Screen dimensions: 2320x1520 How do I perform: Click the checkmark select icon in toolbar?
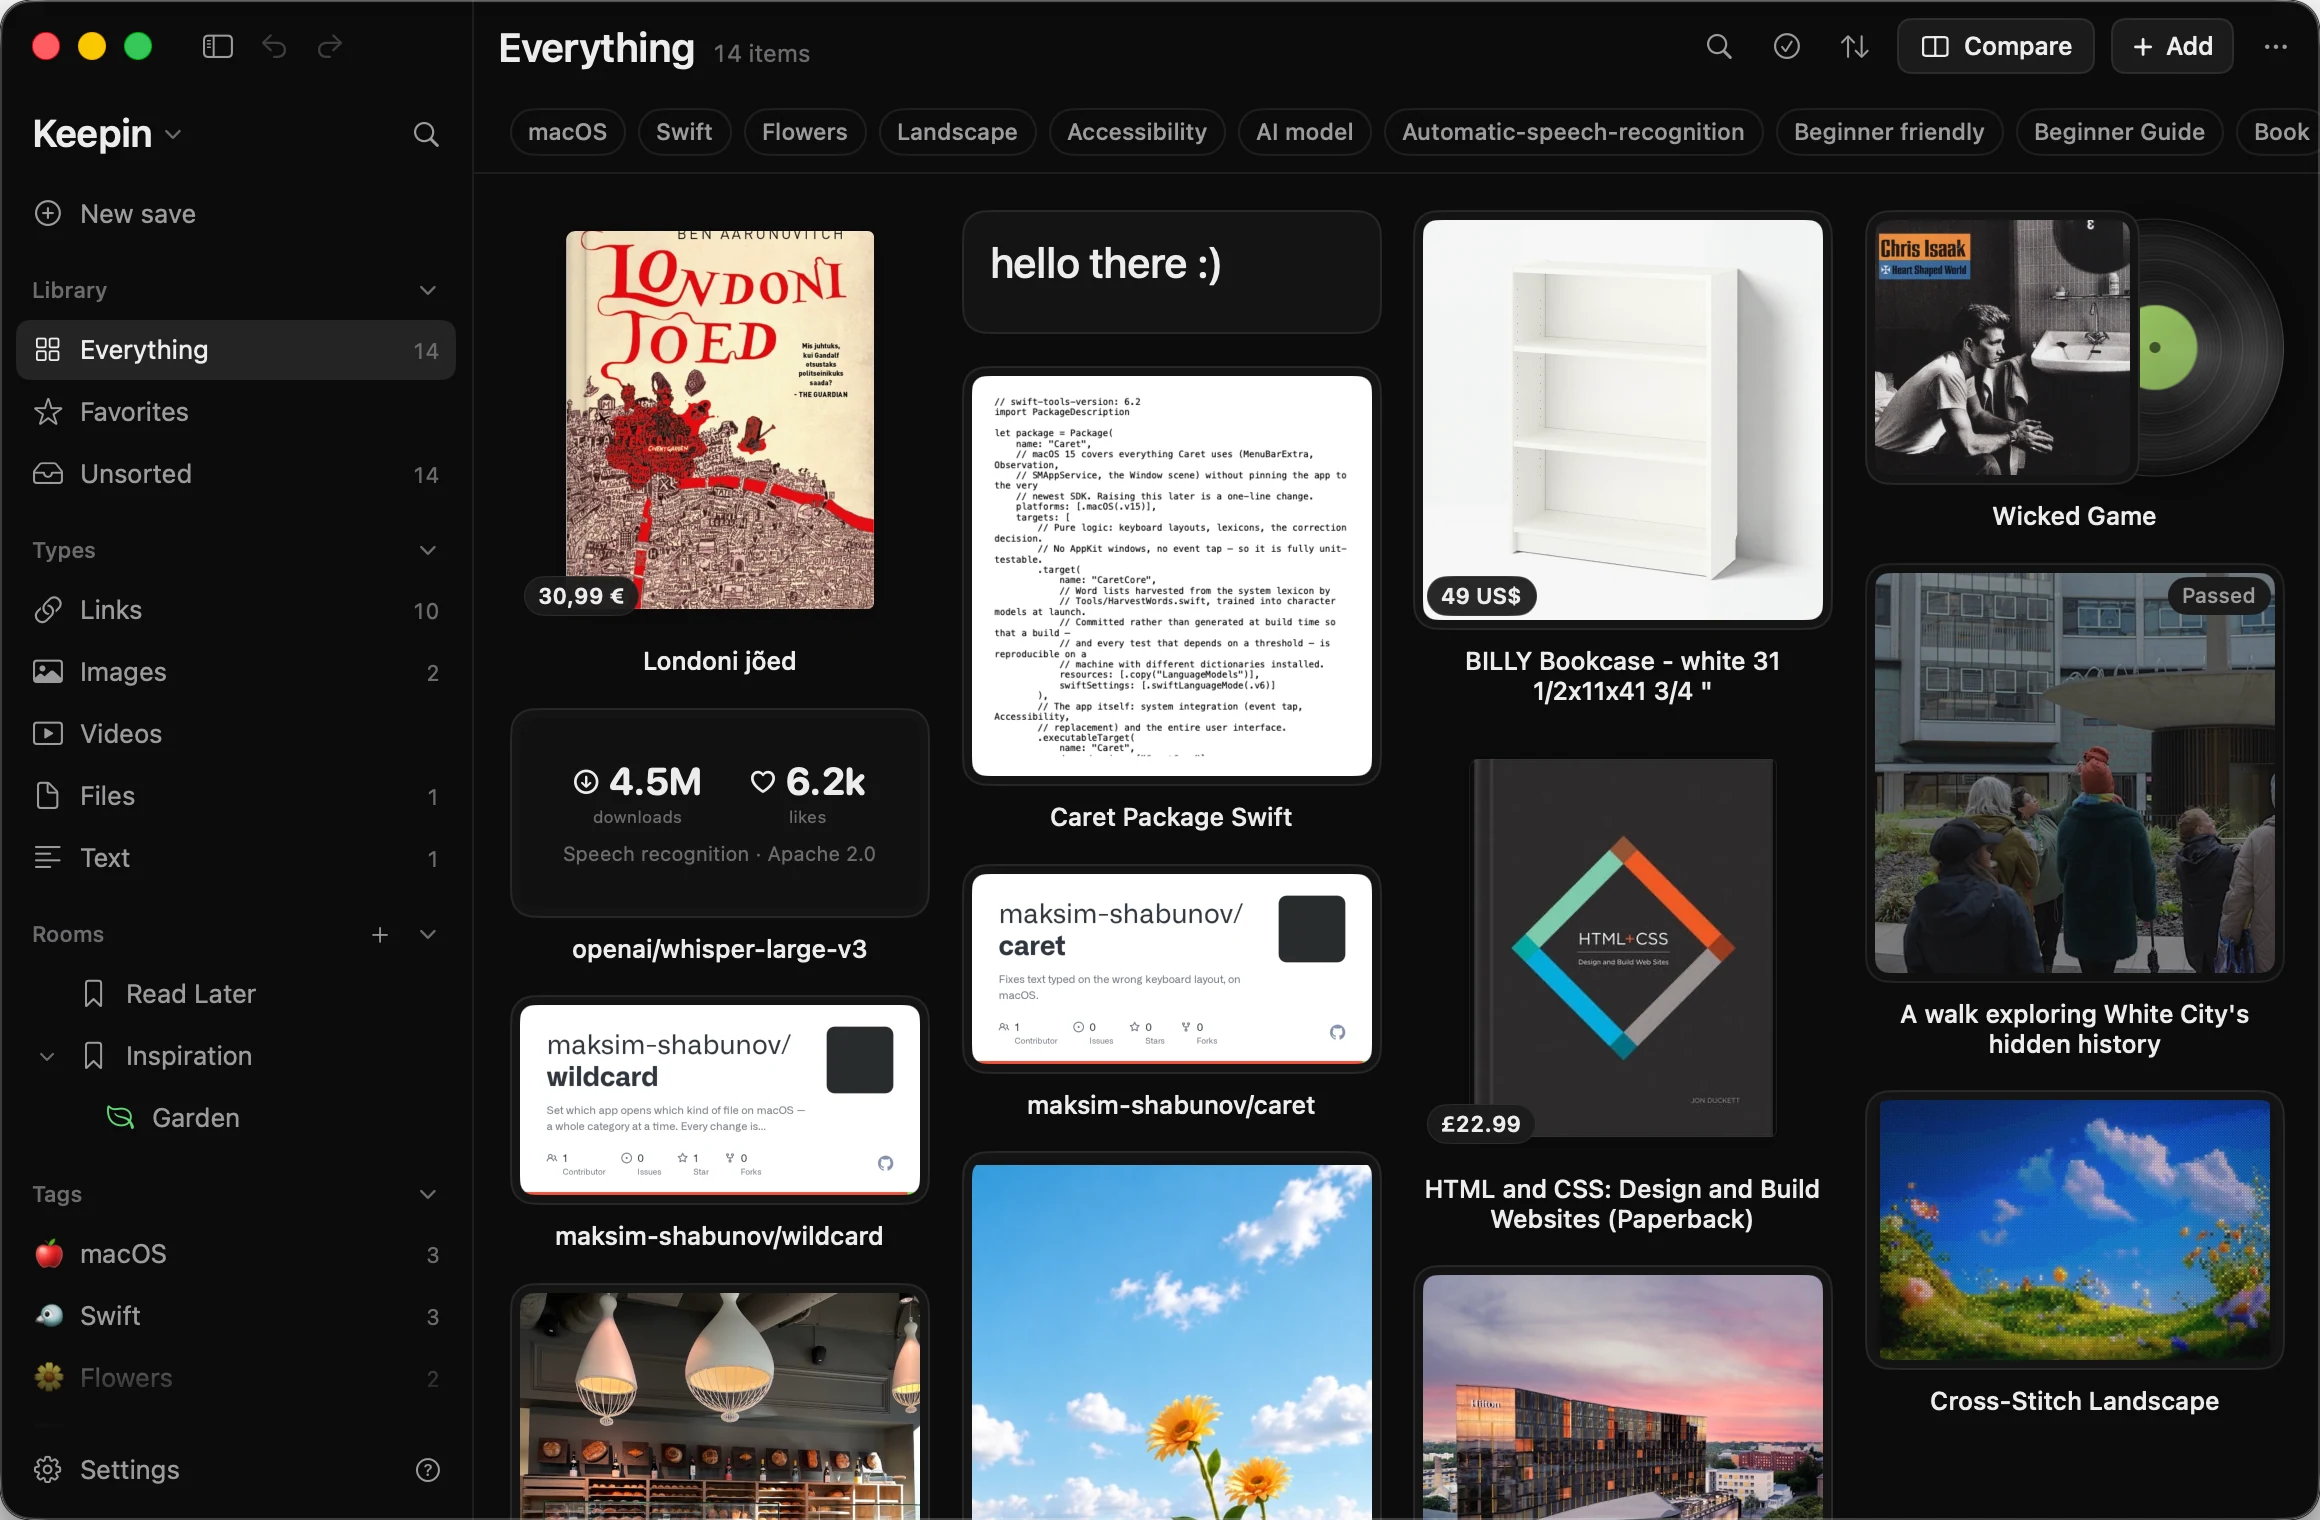1786,46
